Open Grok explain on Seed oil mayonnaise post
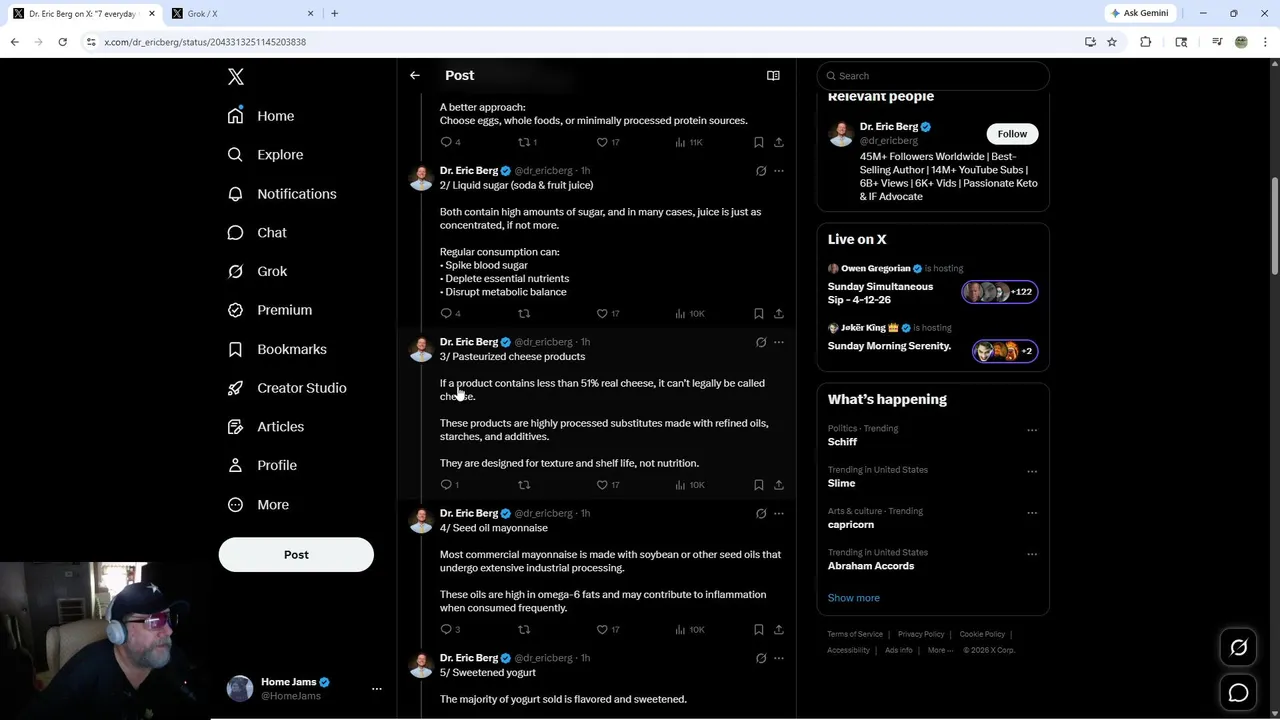Image resolution: width=1280 pixels, height=720 pixels. click(x=761, y=513)
